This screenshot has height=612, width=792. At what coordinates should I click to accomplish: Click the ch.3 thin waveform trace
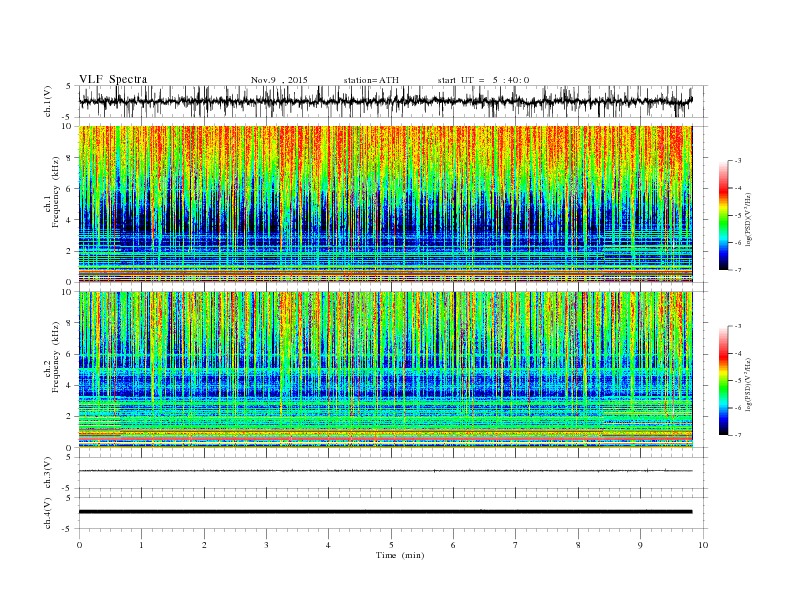[385, 471]
